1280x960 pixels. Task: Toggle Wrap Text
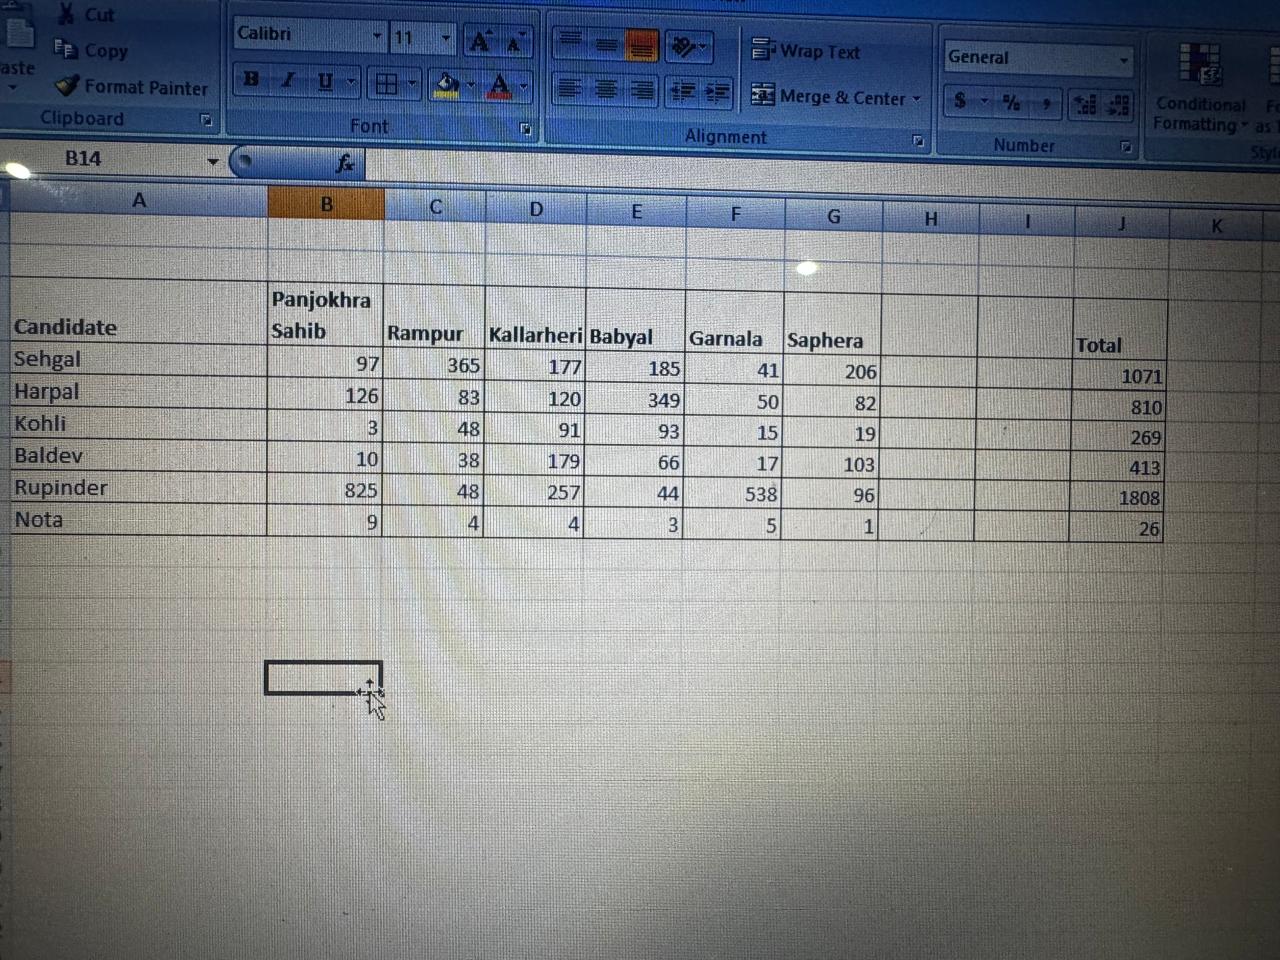[x=806, y=50]
